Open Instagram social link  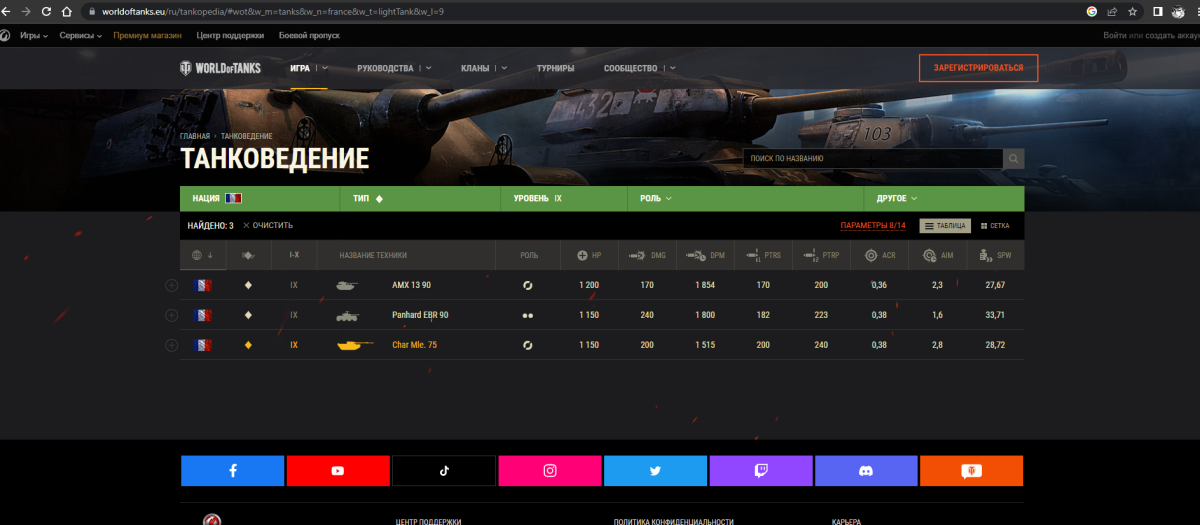pyautogui.click(x=549, y=470)
